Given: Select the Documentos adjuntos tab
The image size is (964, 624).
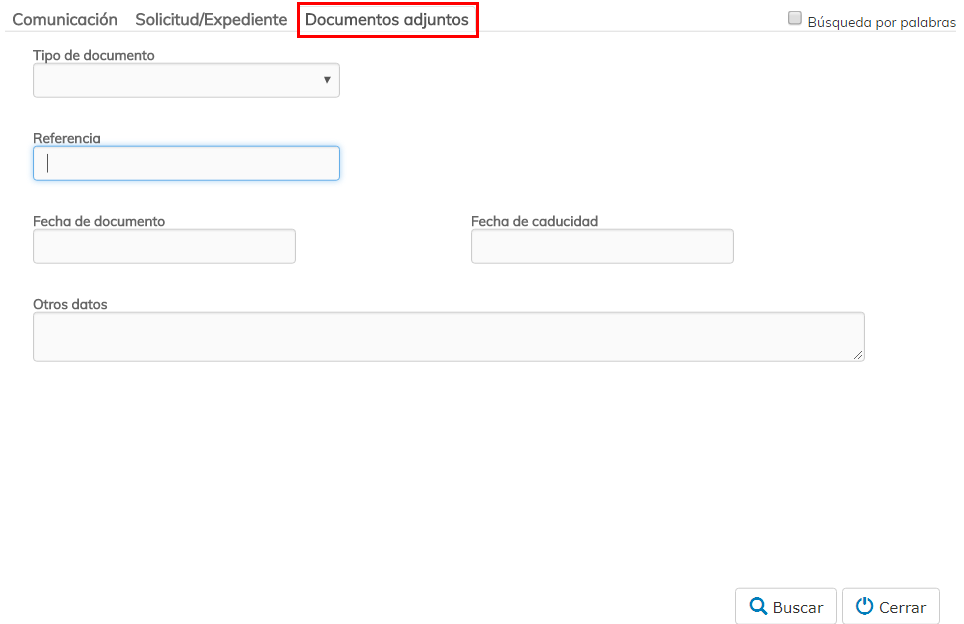Looking at the screenshot, I should 387,20.
